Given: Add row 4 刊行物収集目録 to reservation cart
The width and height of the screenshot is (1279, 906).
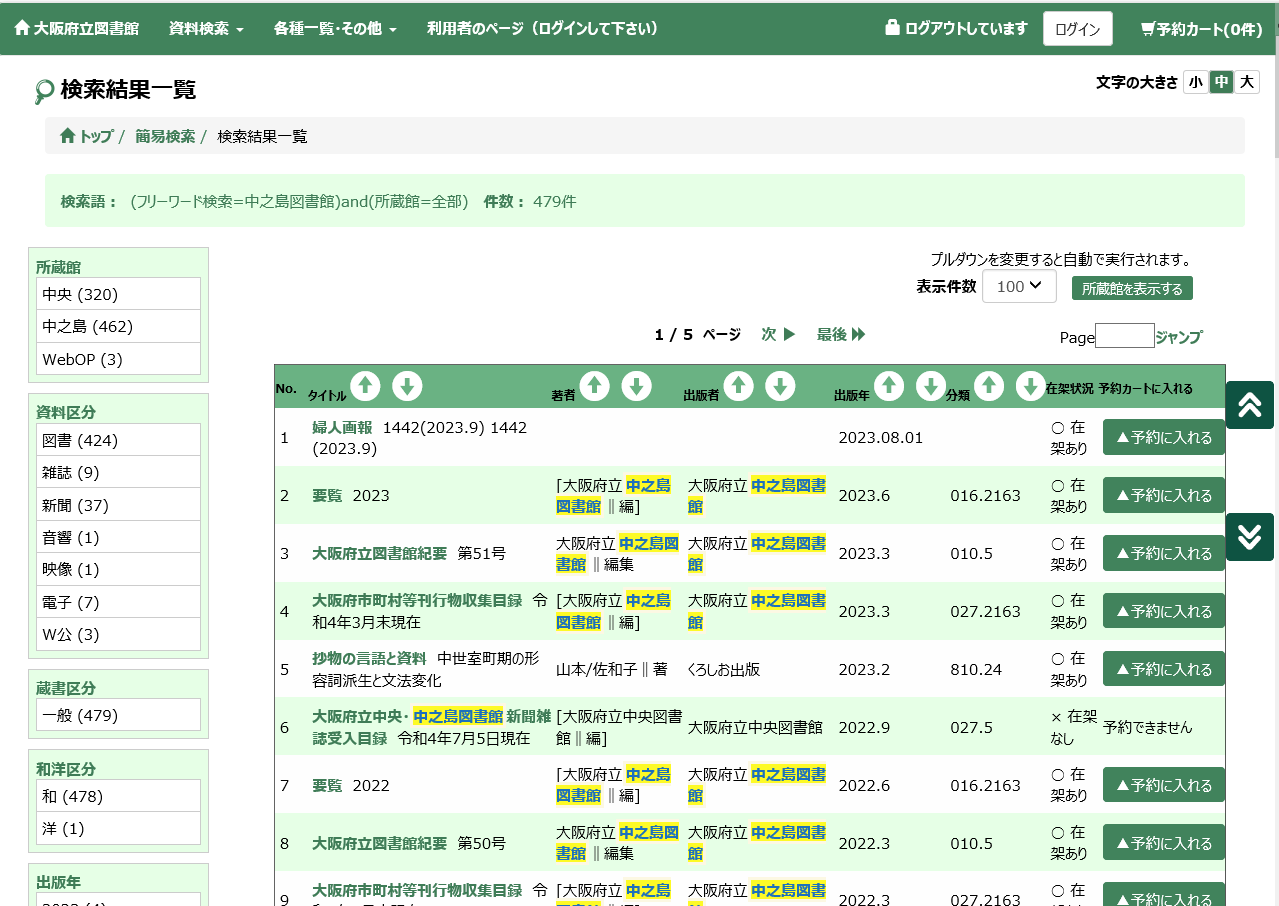Looking at the screenshot, I should coord(1164,611).
